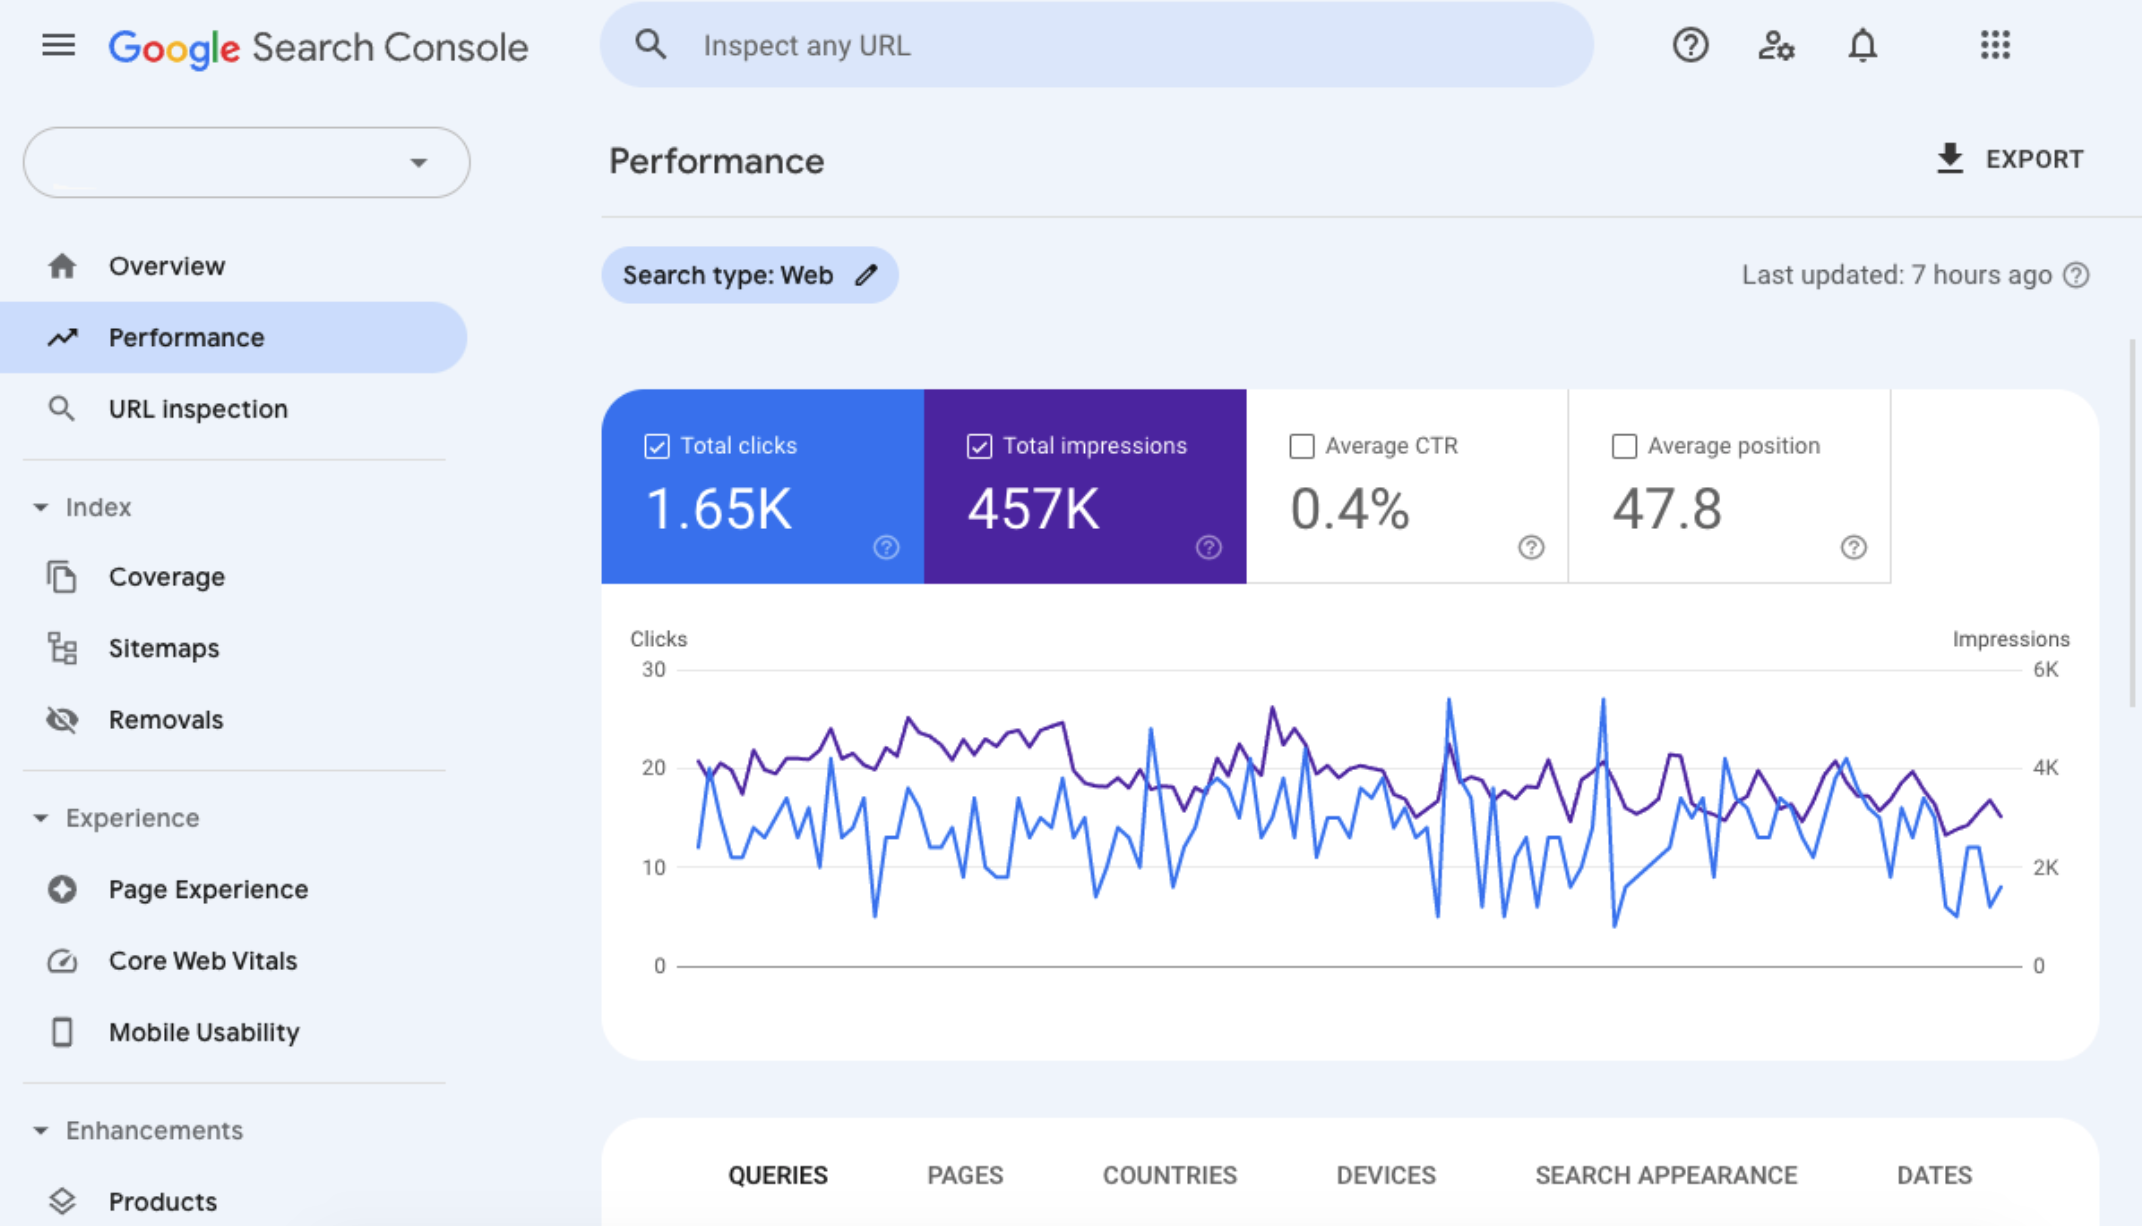
Task: Edit the Search type filter with the pencil icon
Action: (x=866, y=275)
